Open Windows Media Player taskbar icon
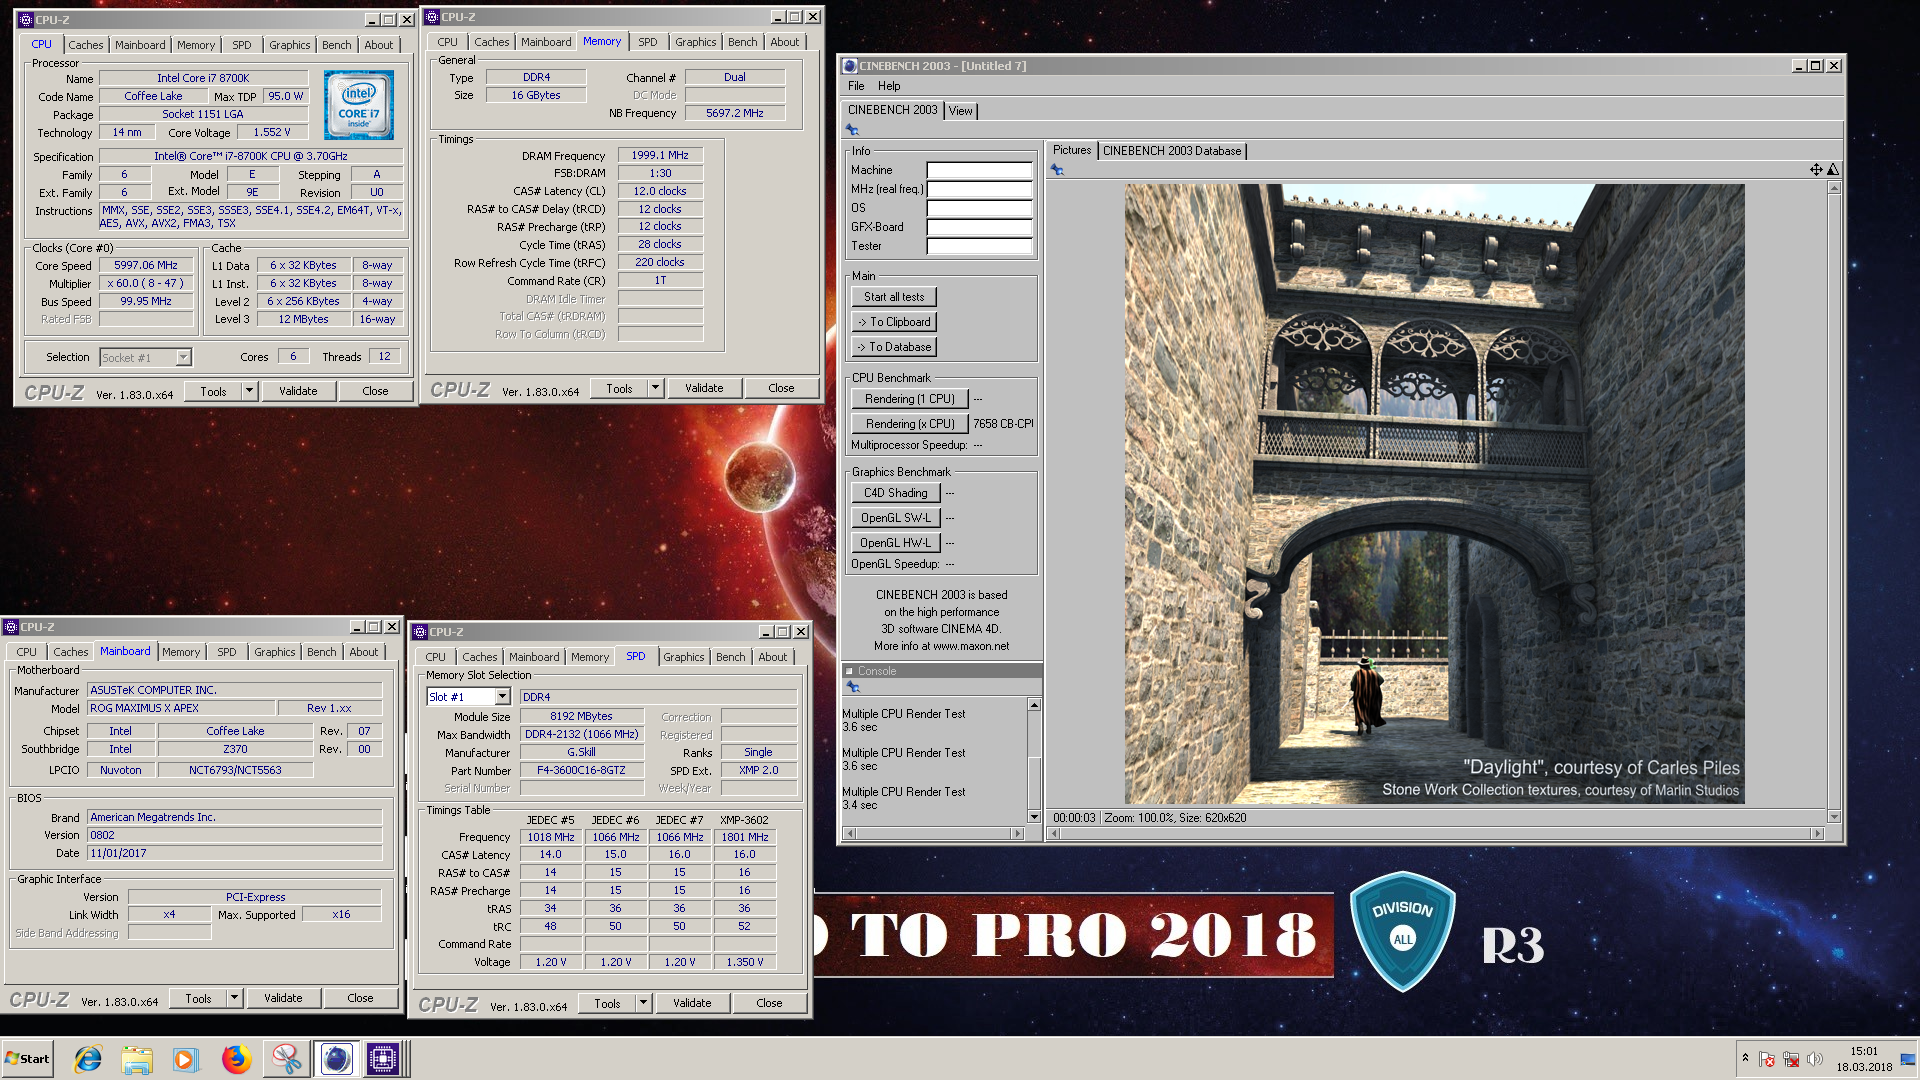 click(x=186, y=1058)
